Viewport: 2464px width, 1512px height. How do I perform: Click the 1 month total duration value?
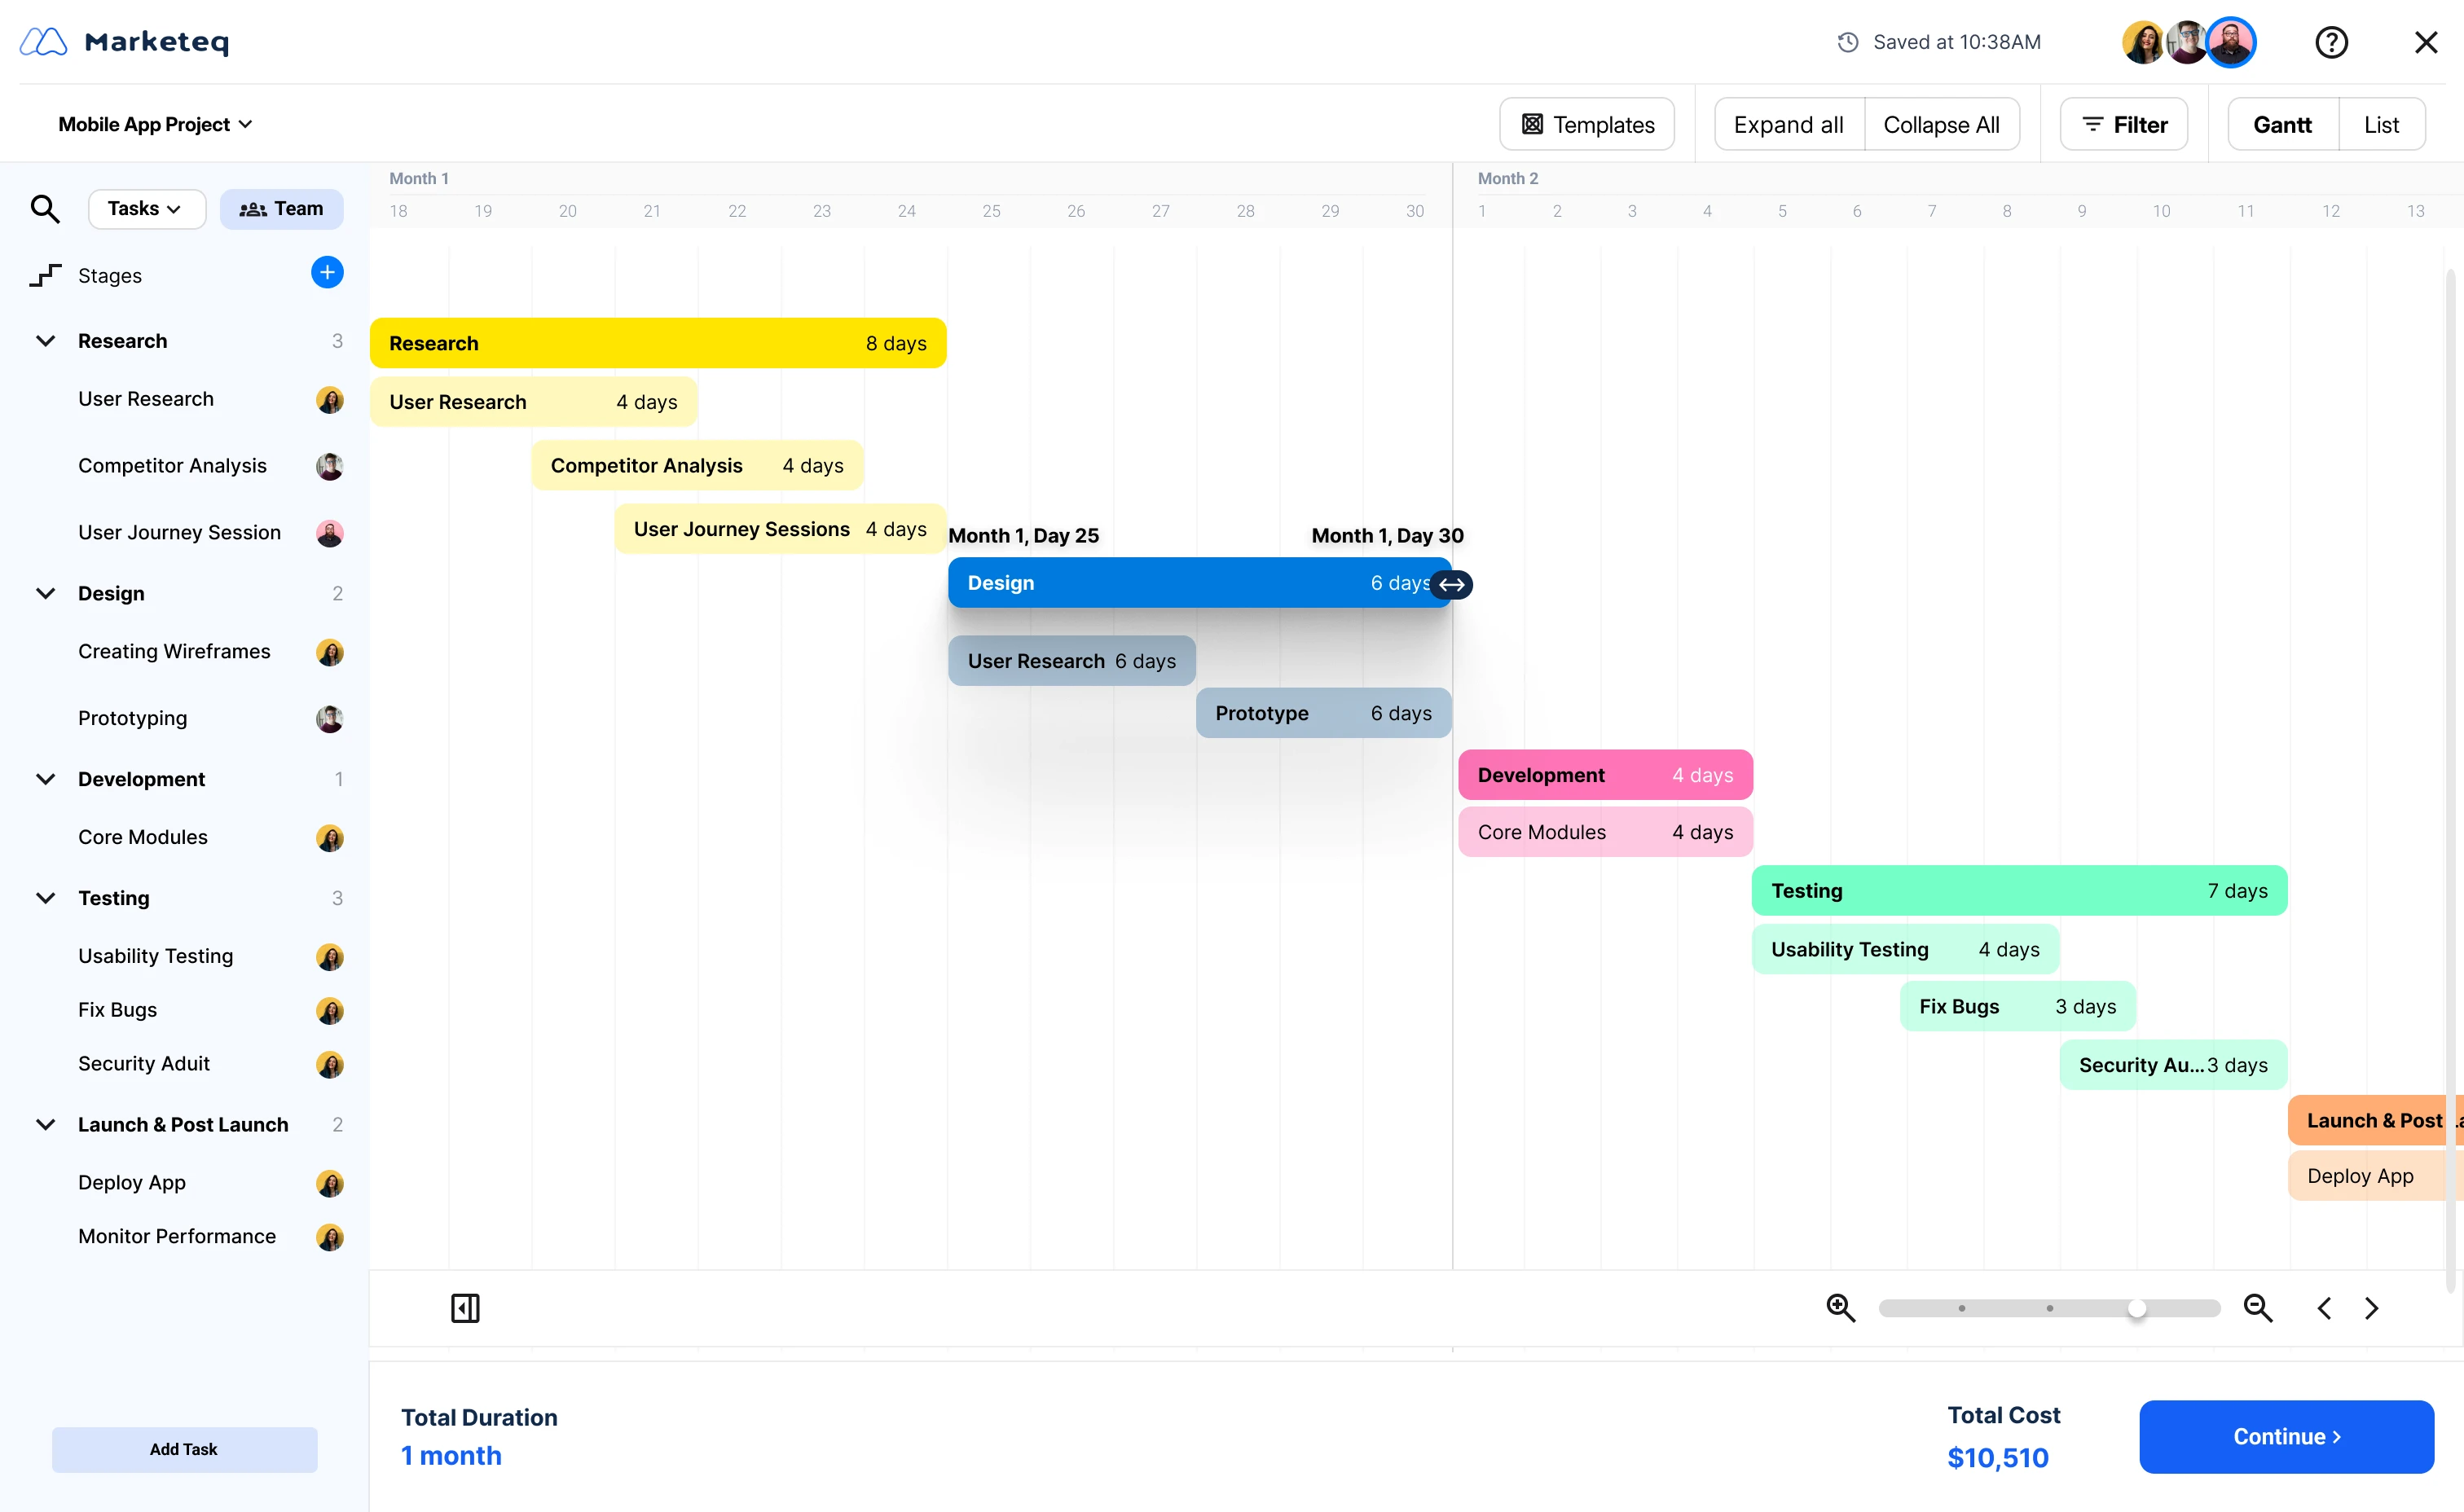pyautogui.click(x=451, y=1456)
